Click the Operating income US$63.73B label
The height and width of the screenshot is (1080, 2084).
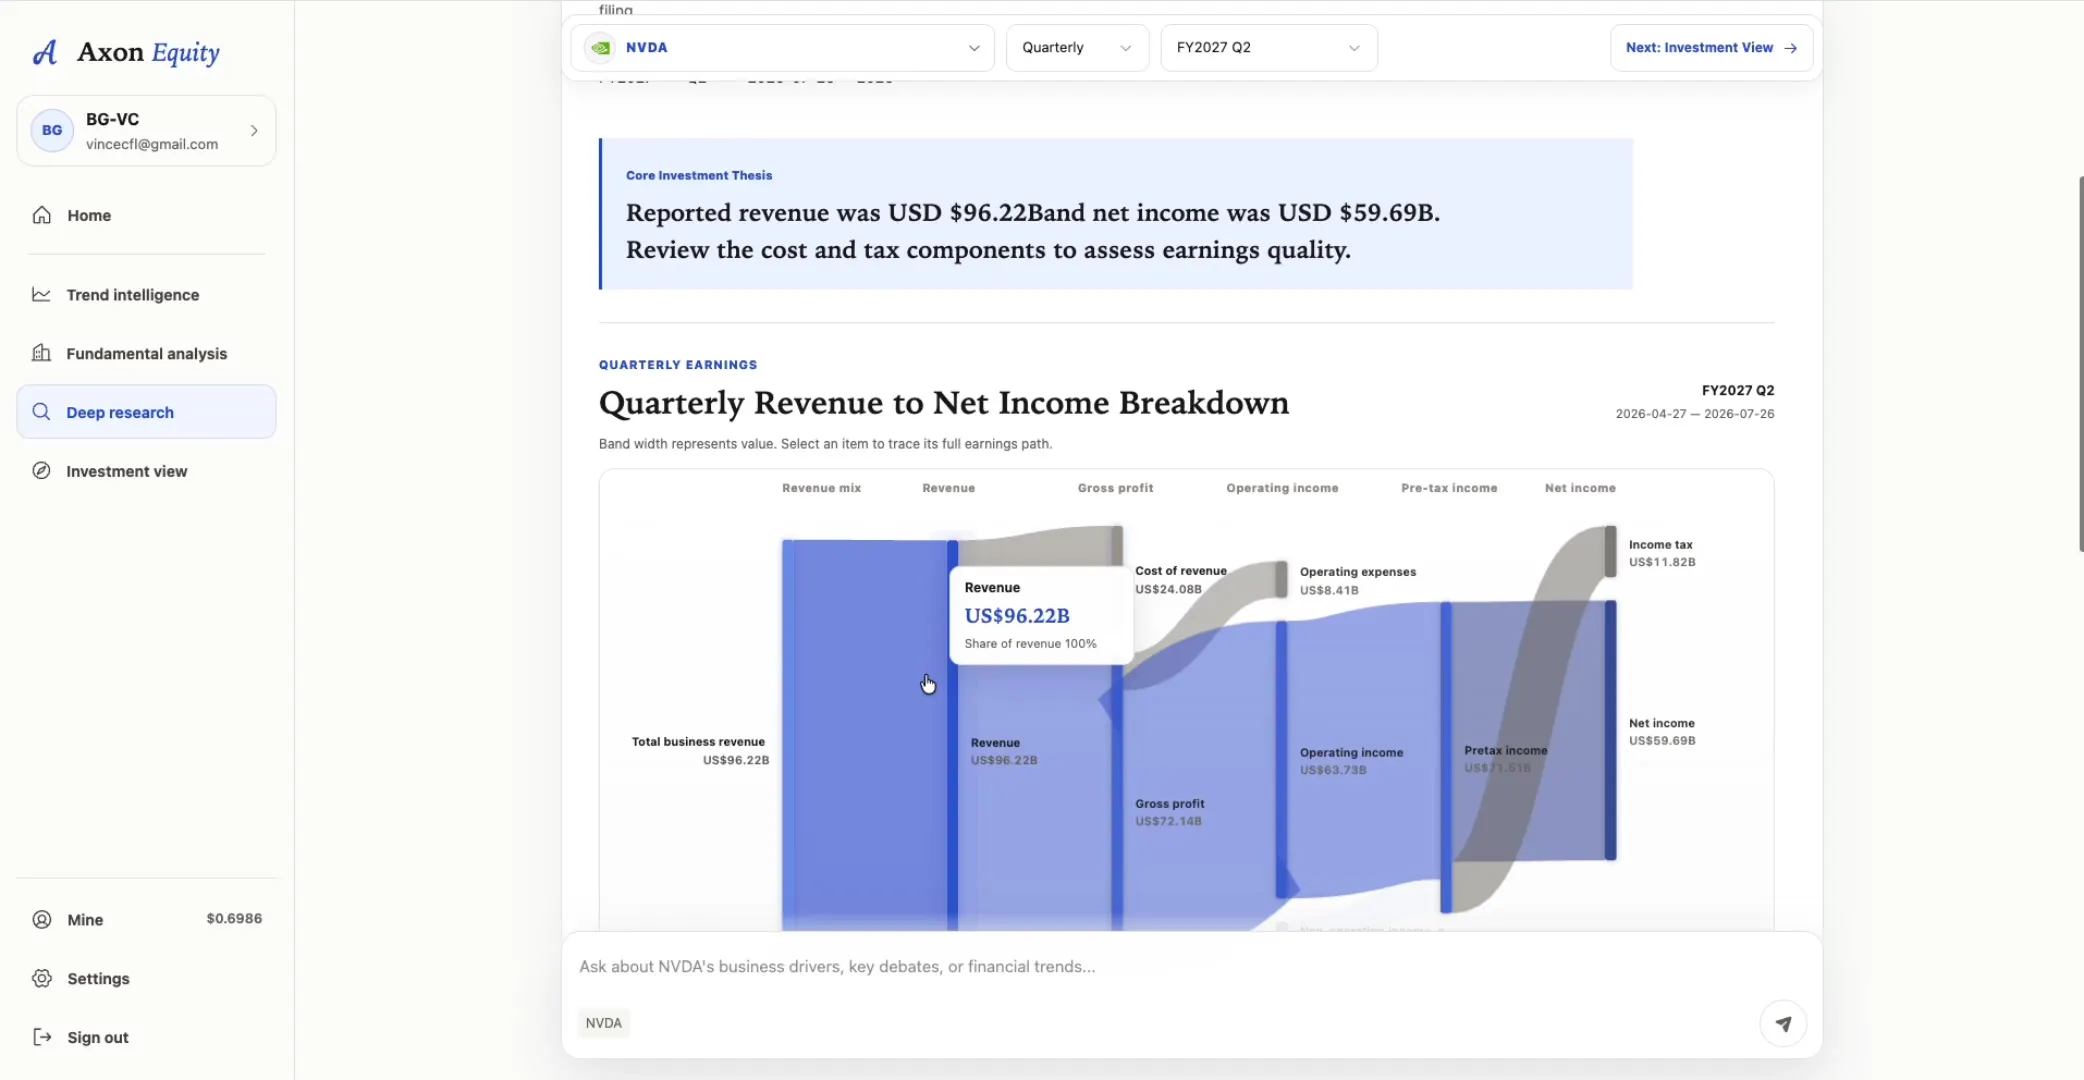click(1351, 761)
